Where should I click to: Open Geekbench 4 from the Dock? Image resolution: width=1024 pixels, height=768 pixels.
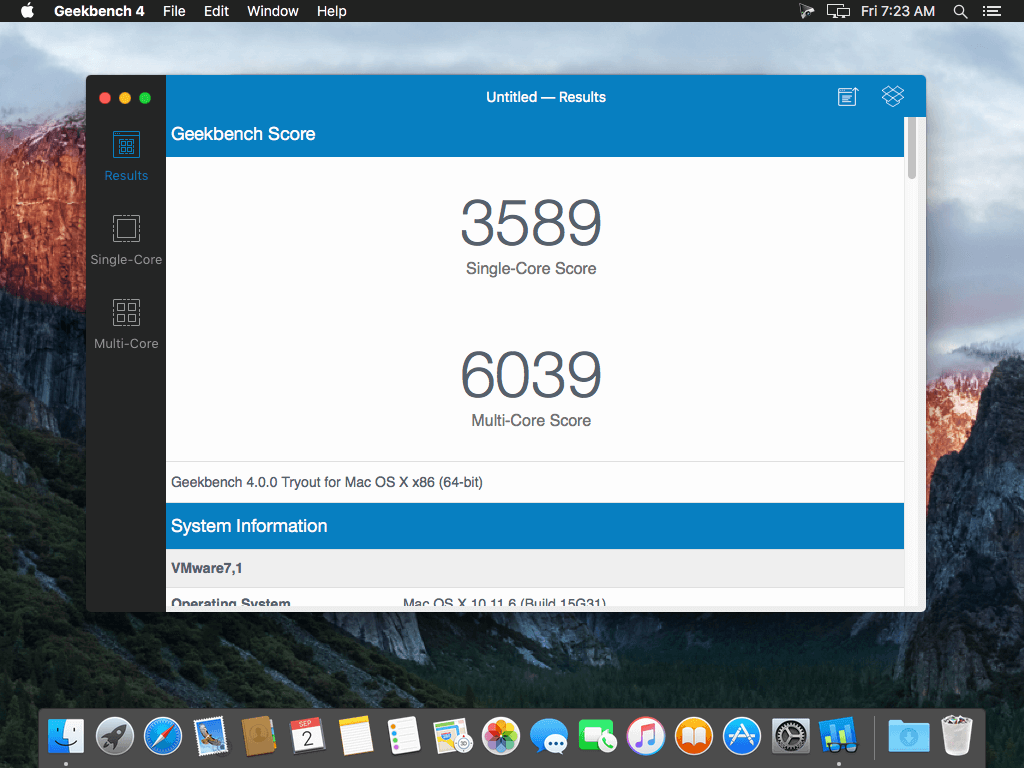[x=837, y=736]
